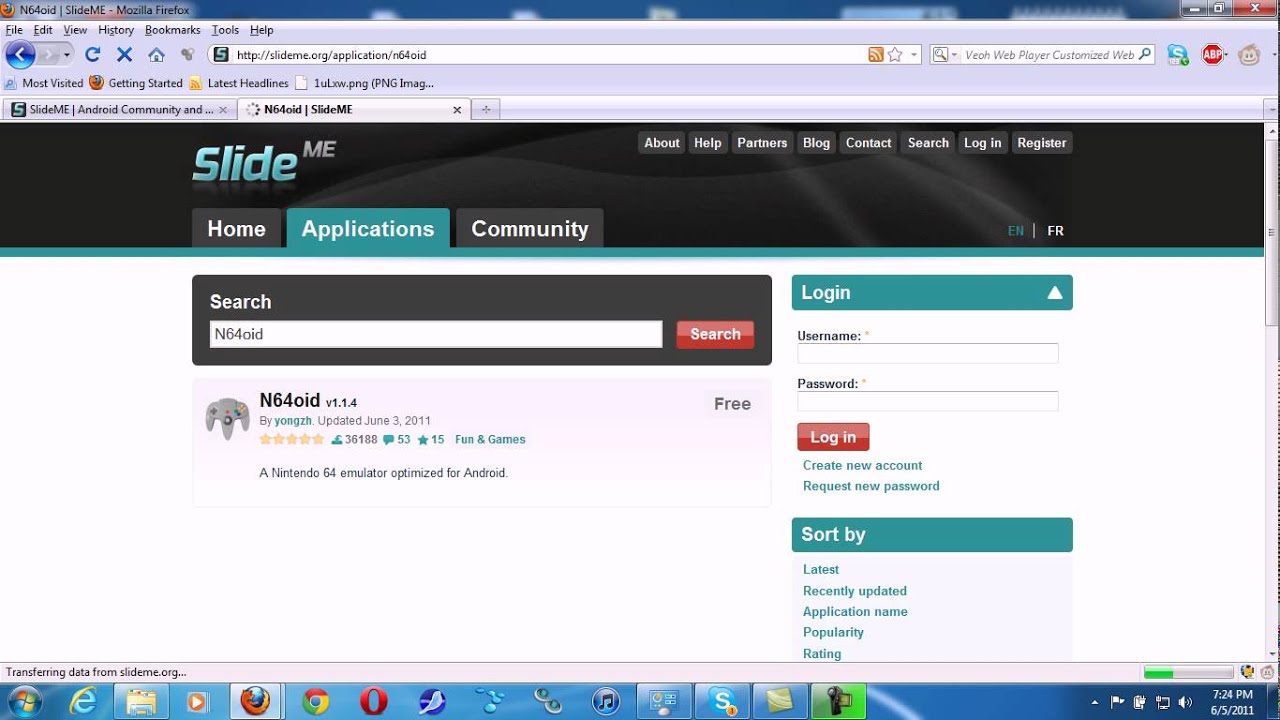
Task: Click the Partners header link
Action: 762,143
